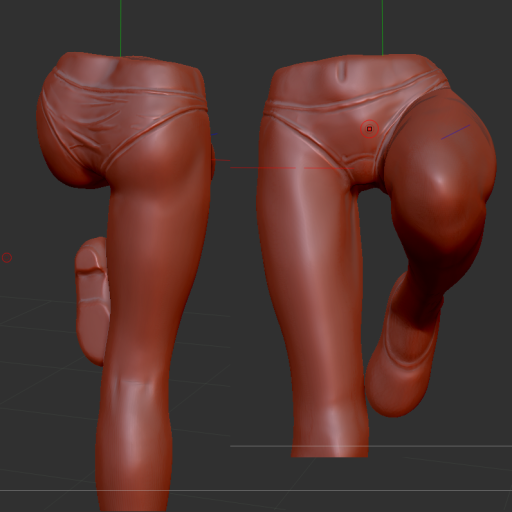Click the sculpt brush cursor with the red ring

(x=370, y=129)
